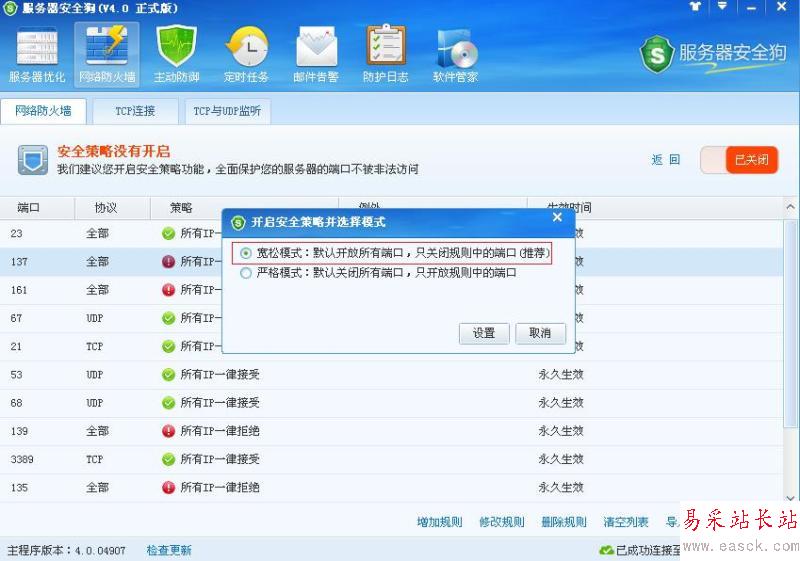The height and width of the screenshot is (561, 800).
Task: Click scrollbar up arrow of rules list
Action: pyautogui.click(x=790, y=207)
